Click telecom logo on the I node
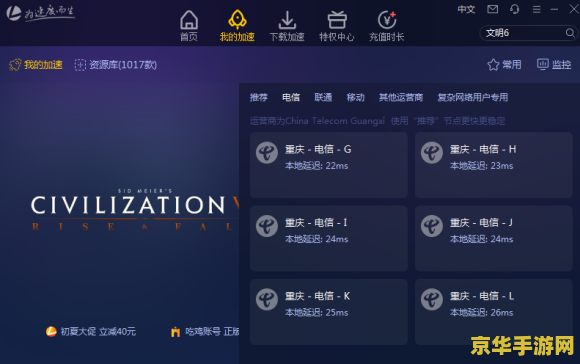The image size is (580, 364). (x=267, y=226)
